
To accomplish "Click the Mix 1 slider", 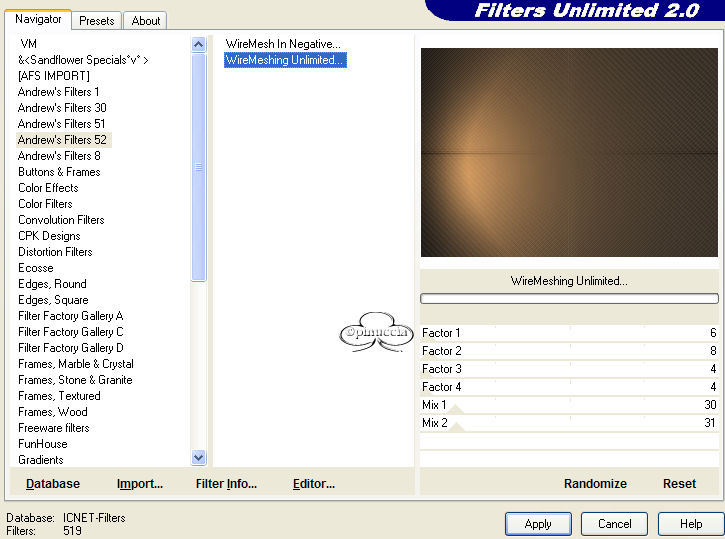I will pos(569,405).
